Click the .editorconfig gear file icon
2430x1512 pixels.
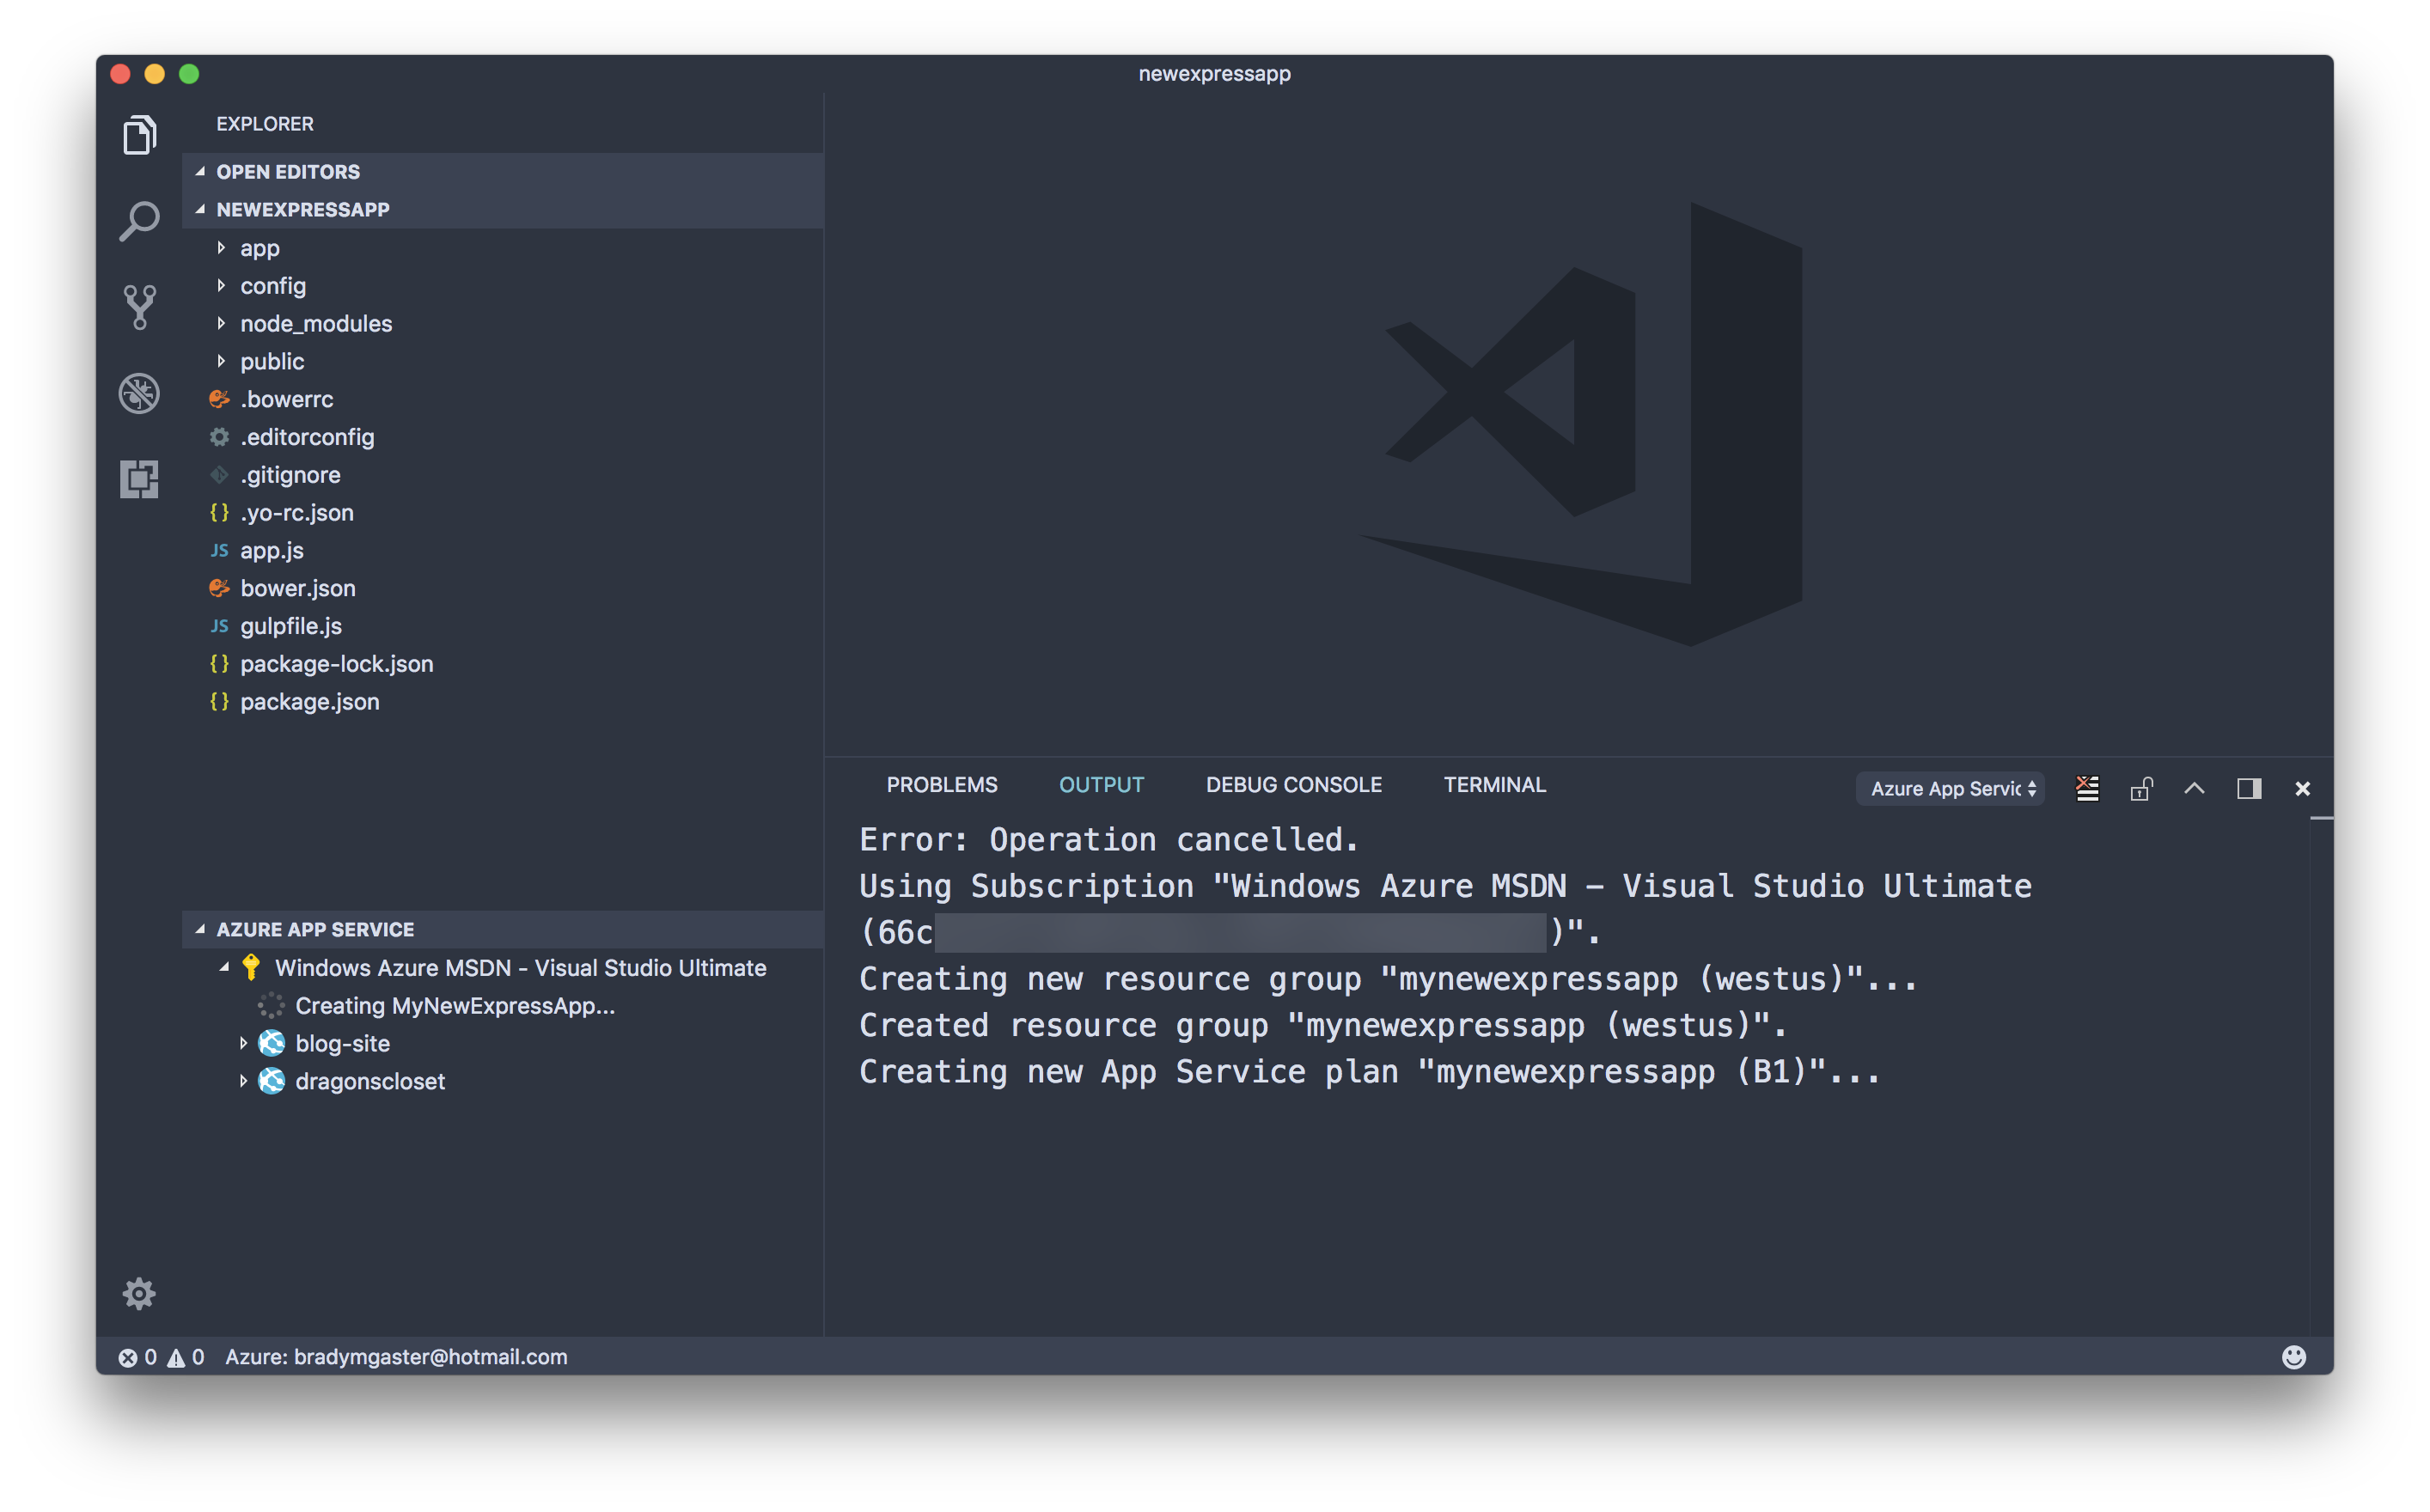[x=219, y=437]
